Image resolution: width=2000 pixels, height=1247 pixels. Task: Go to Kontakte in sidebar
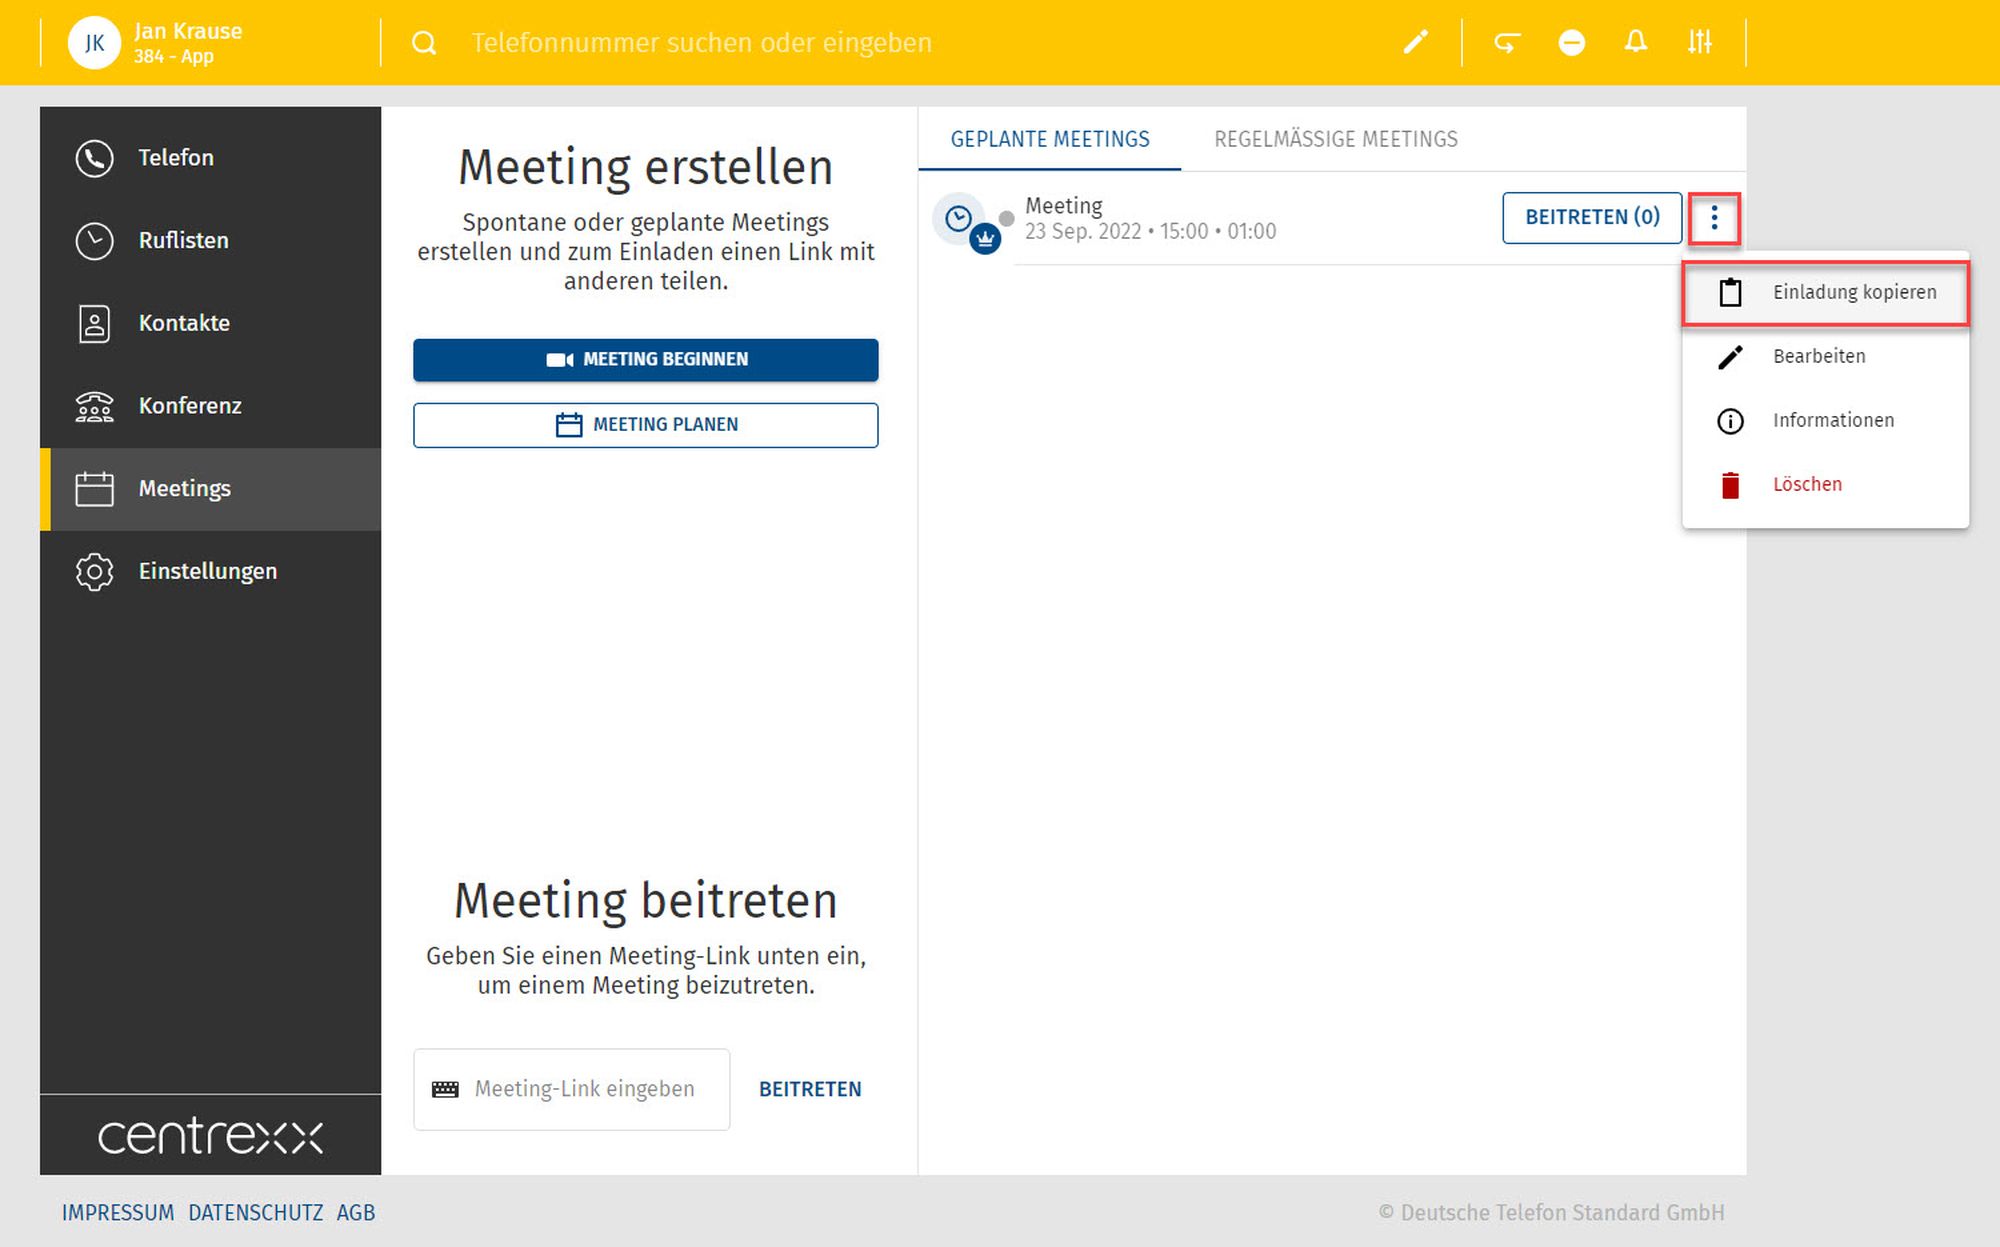coord(184,323)
